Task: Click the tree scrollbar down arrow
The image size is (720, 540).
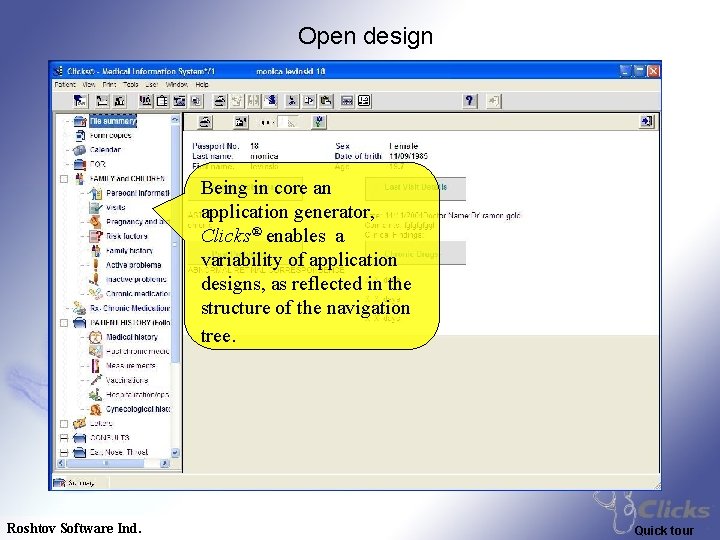Action: coord(174,453)
